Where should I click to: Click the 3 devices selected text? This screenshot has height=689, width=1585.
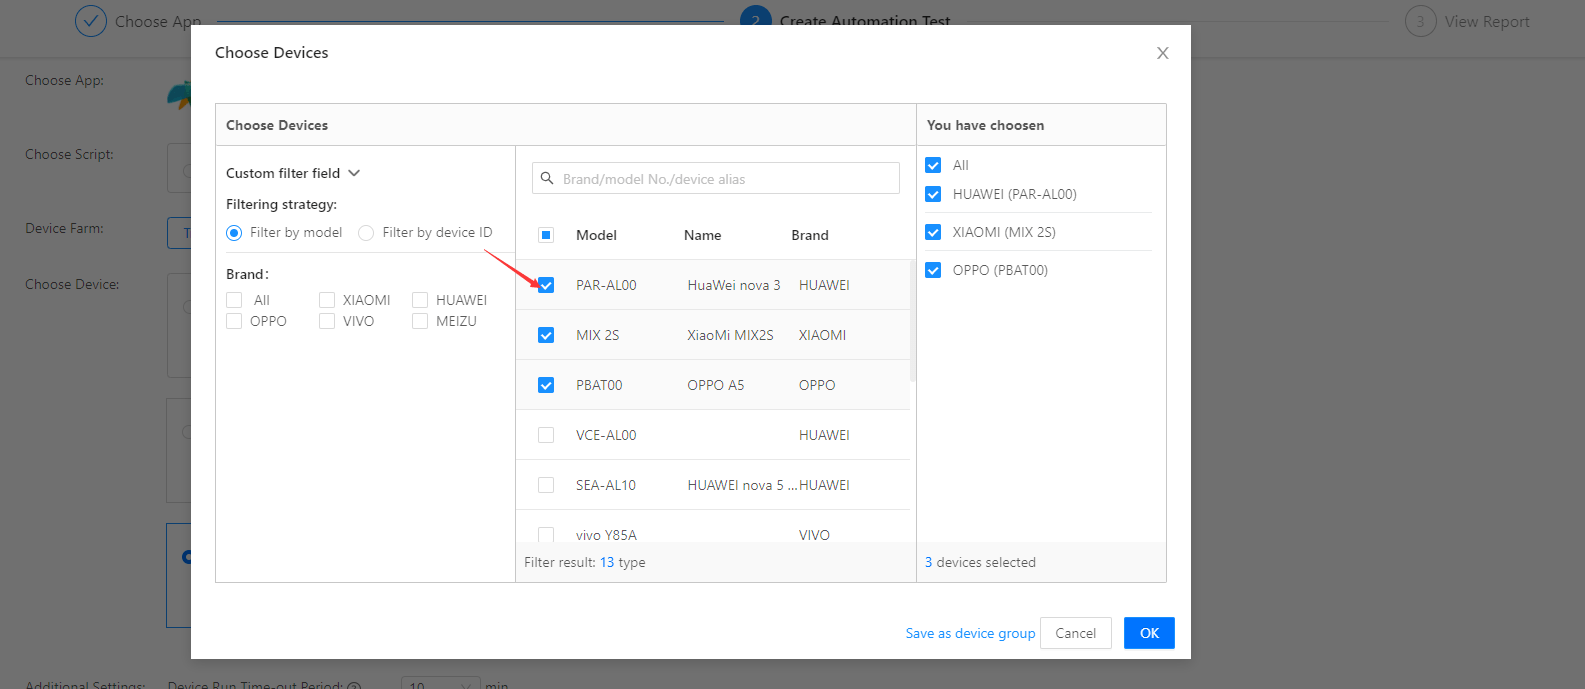tap(980, 562)
